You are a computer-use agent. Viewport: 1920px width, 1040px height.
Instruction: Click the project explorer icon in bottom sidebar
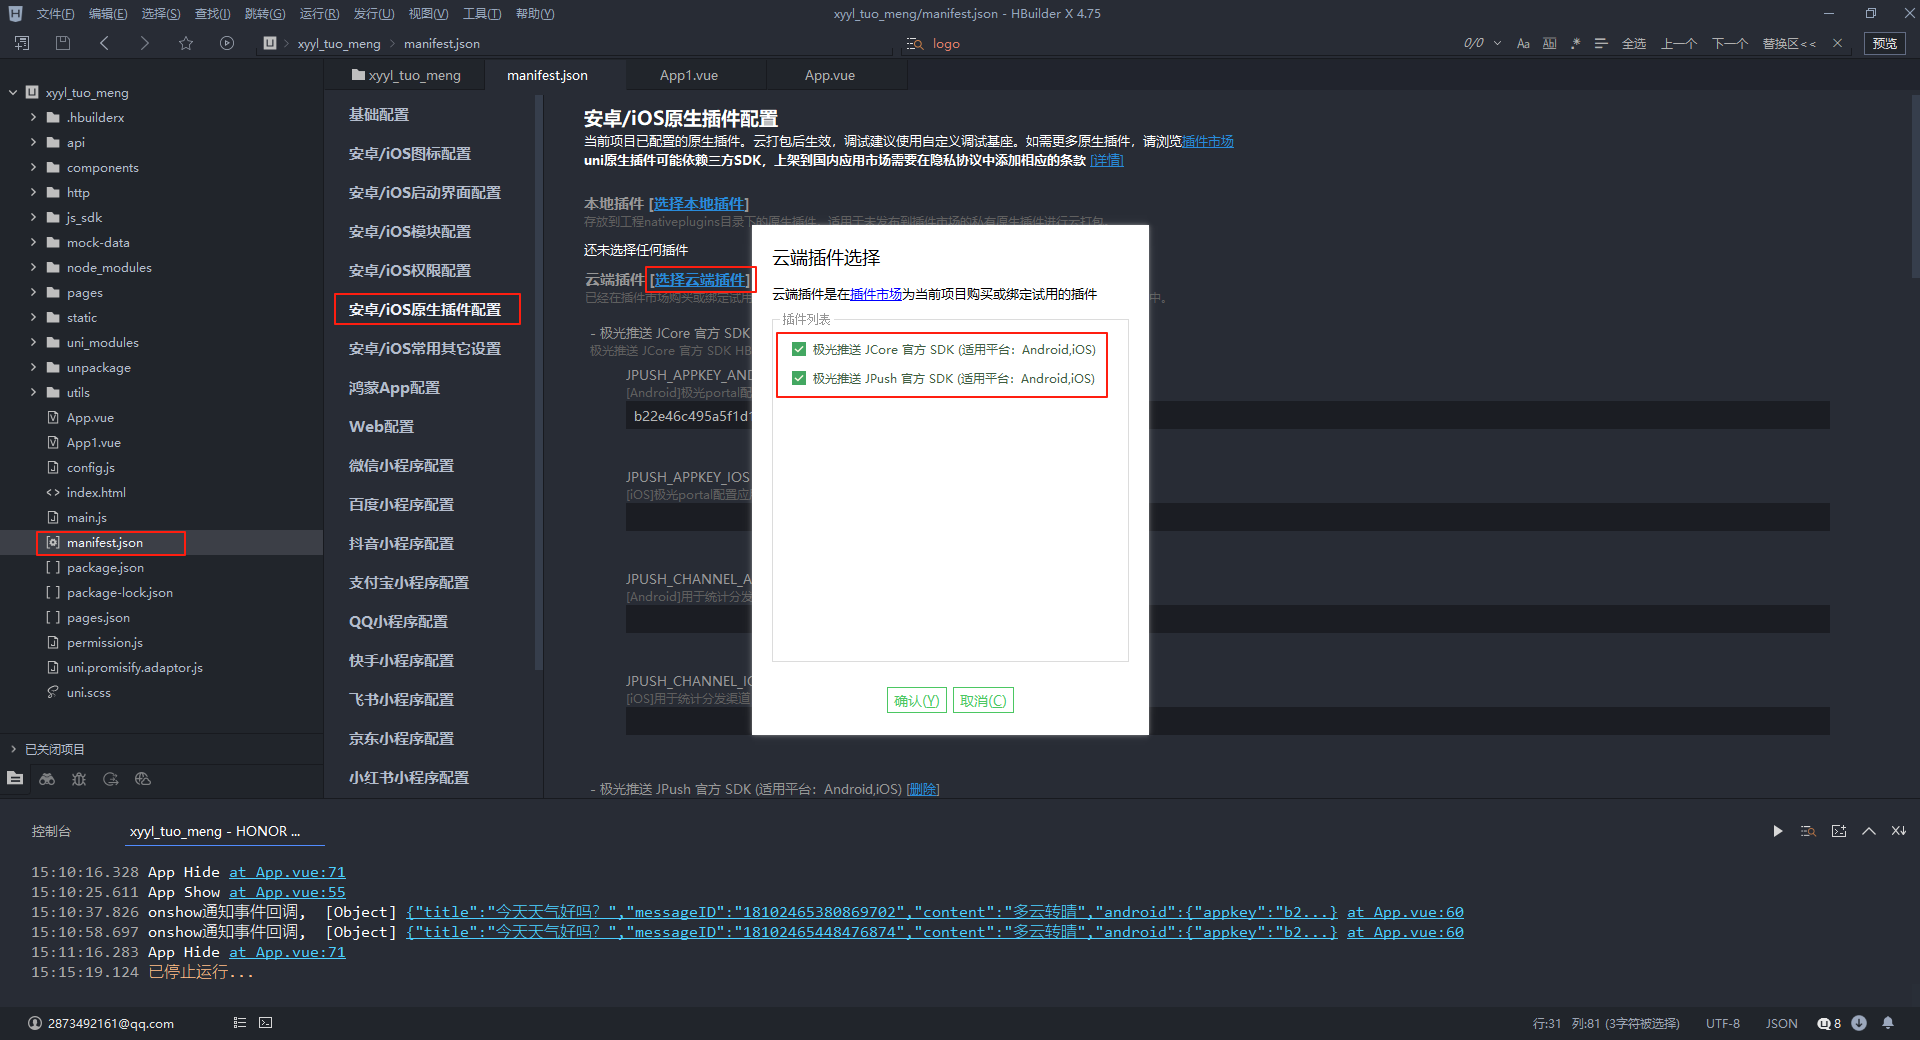click(x=15, y=778)
